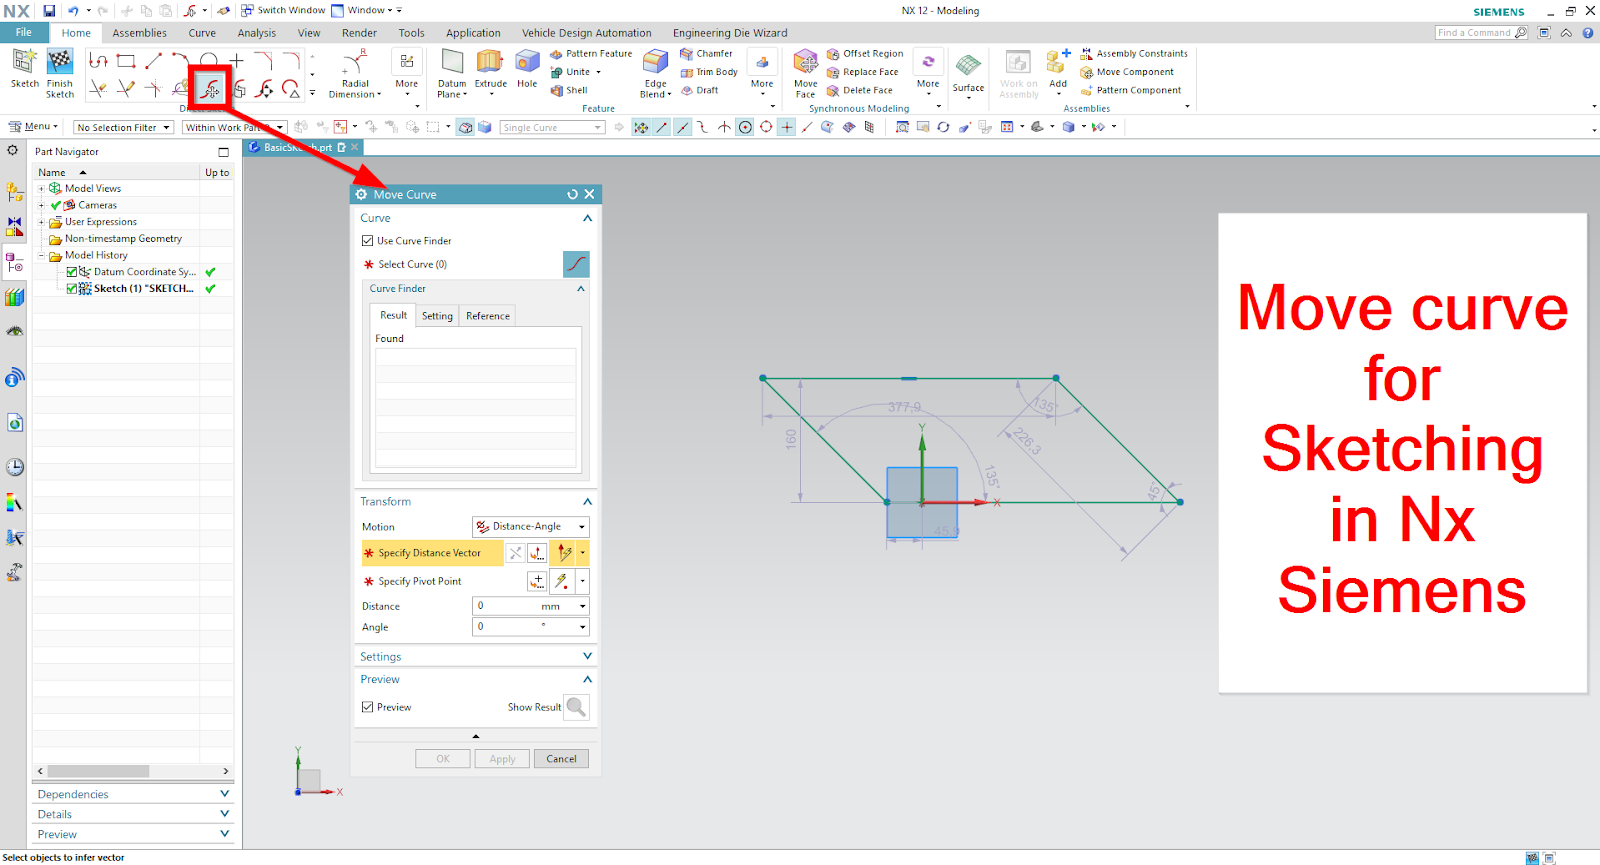Screen dimensions: 1600x865
Task: Switch to the Curve ribbon tab
Action: point(202,33)
